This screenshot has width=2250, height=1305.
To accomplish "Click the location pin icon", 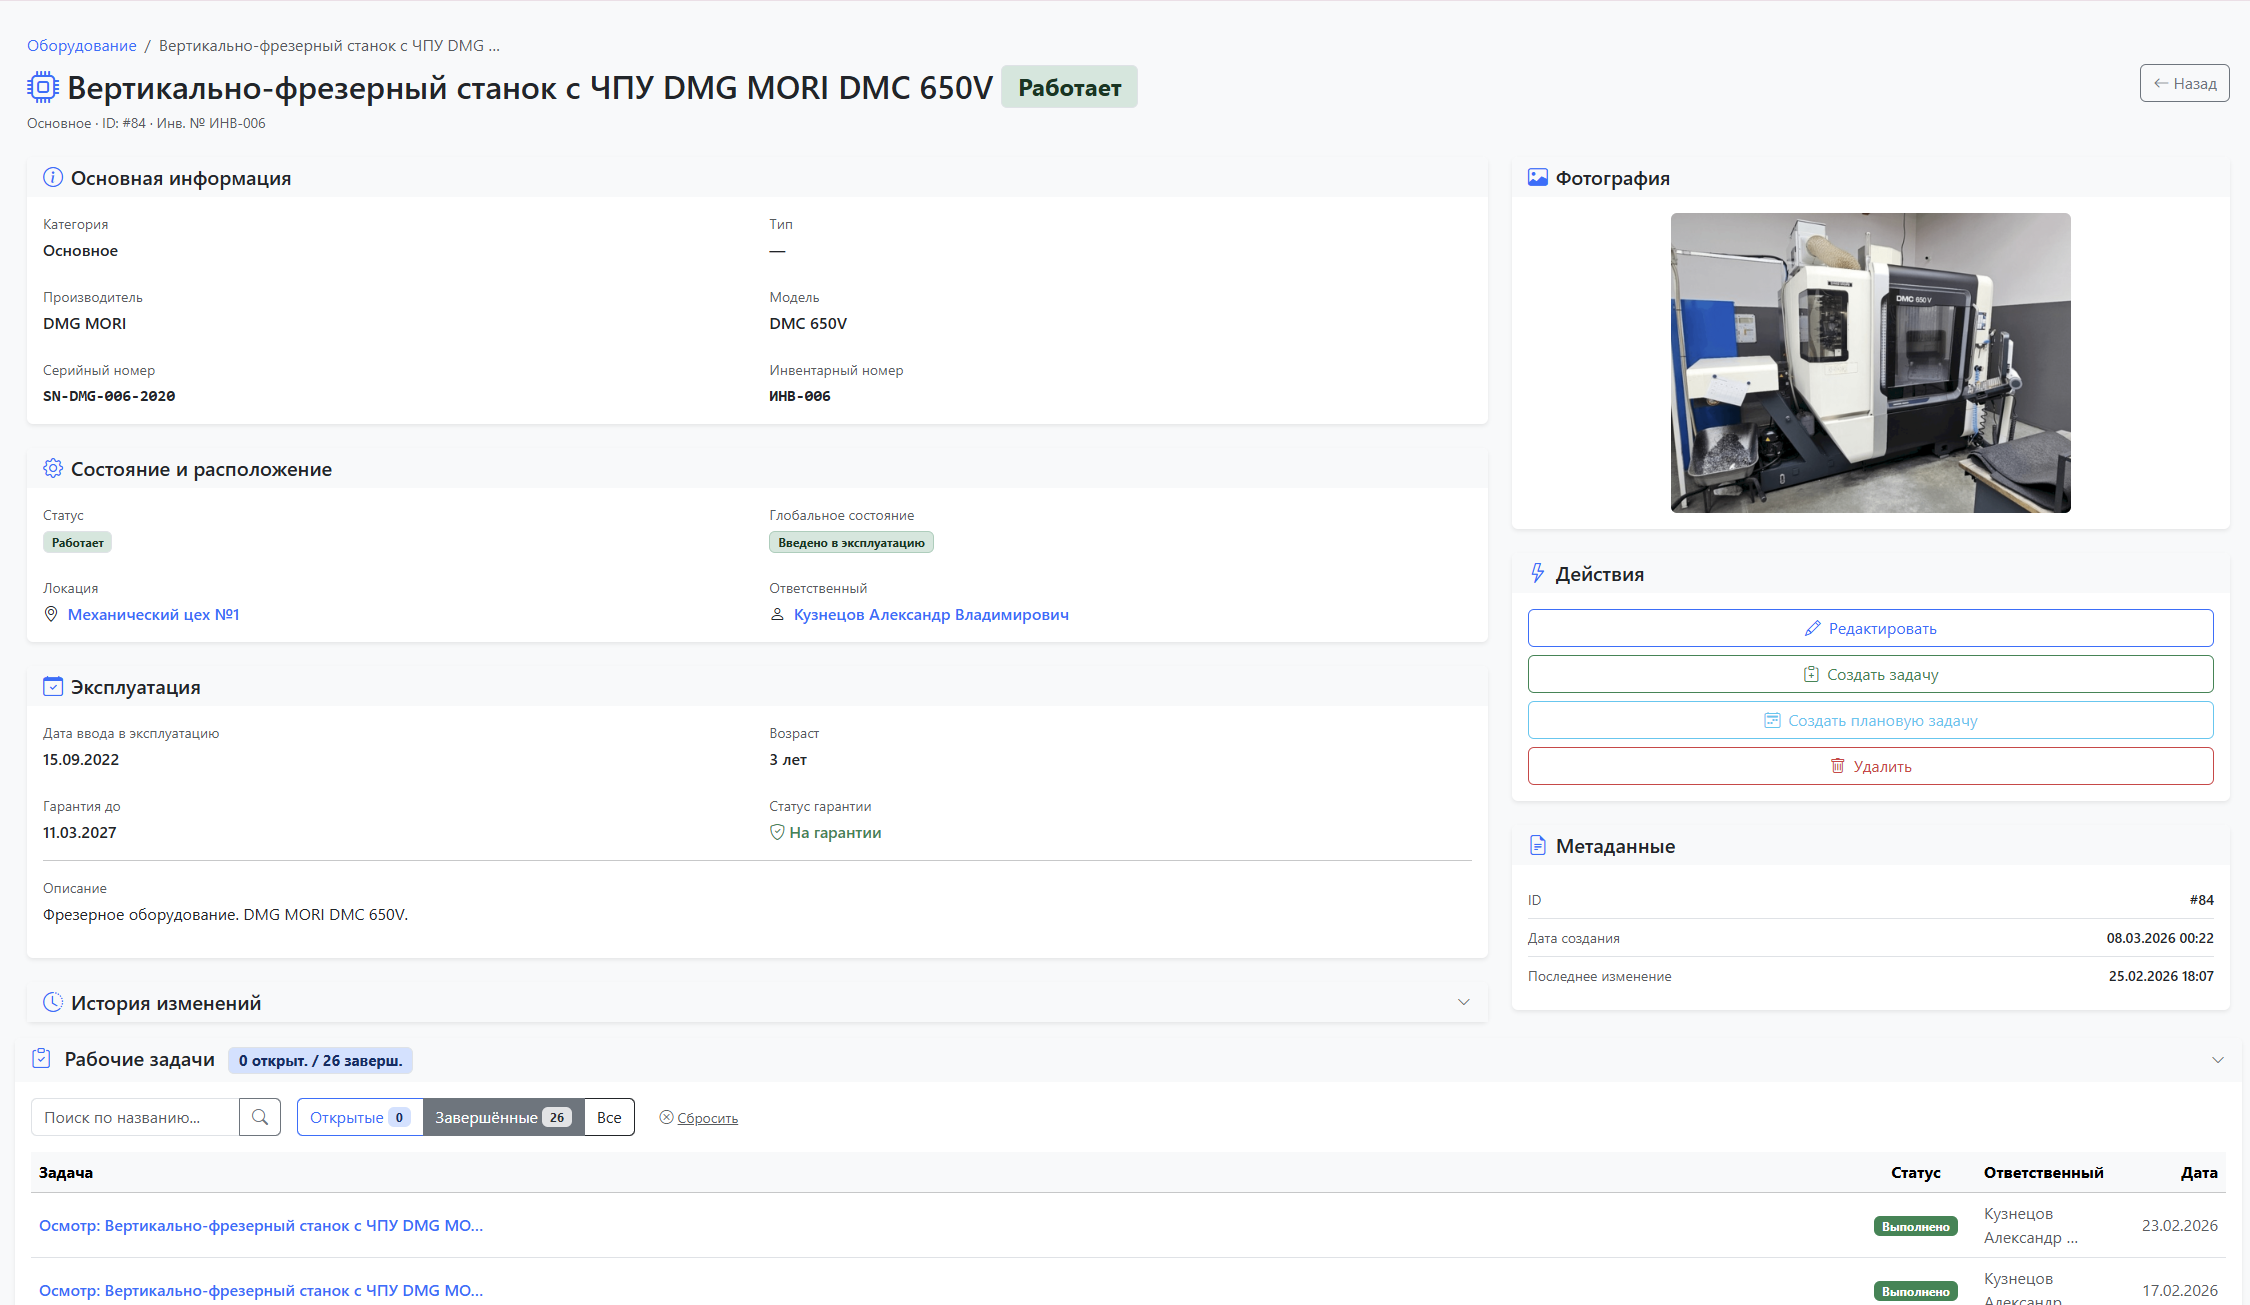I will 51,614.
